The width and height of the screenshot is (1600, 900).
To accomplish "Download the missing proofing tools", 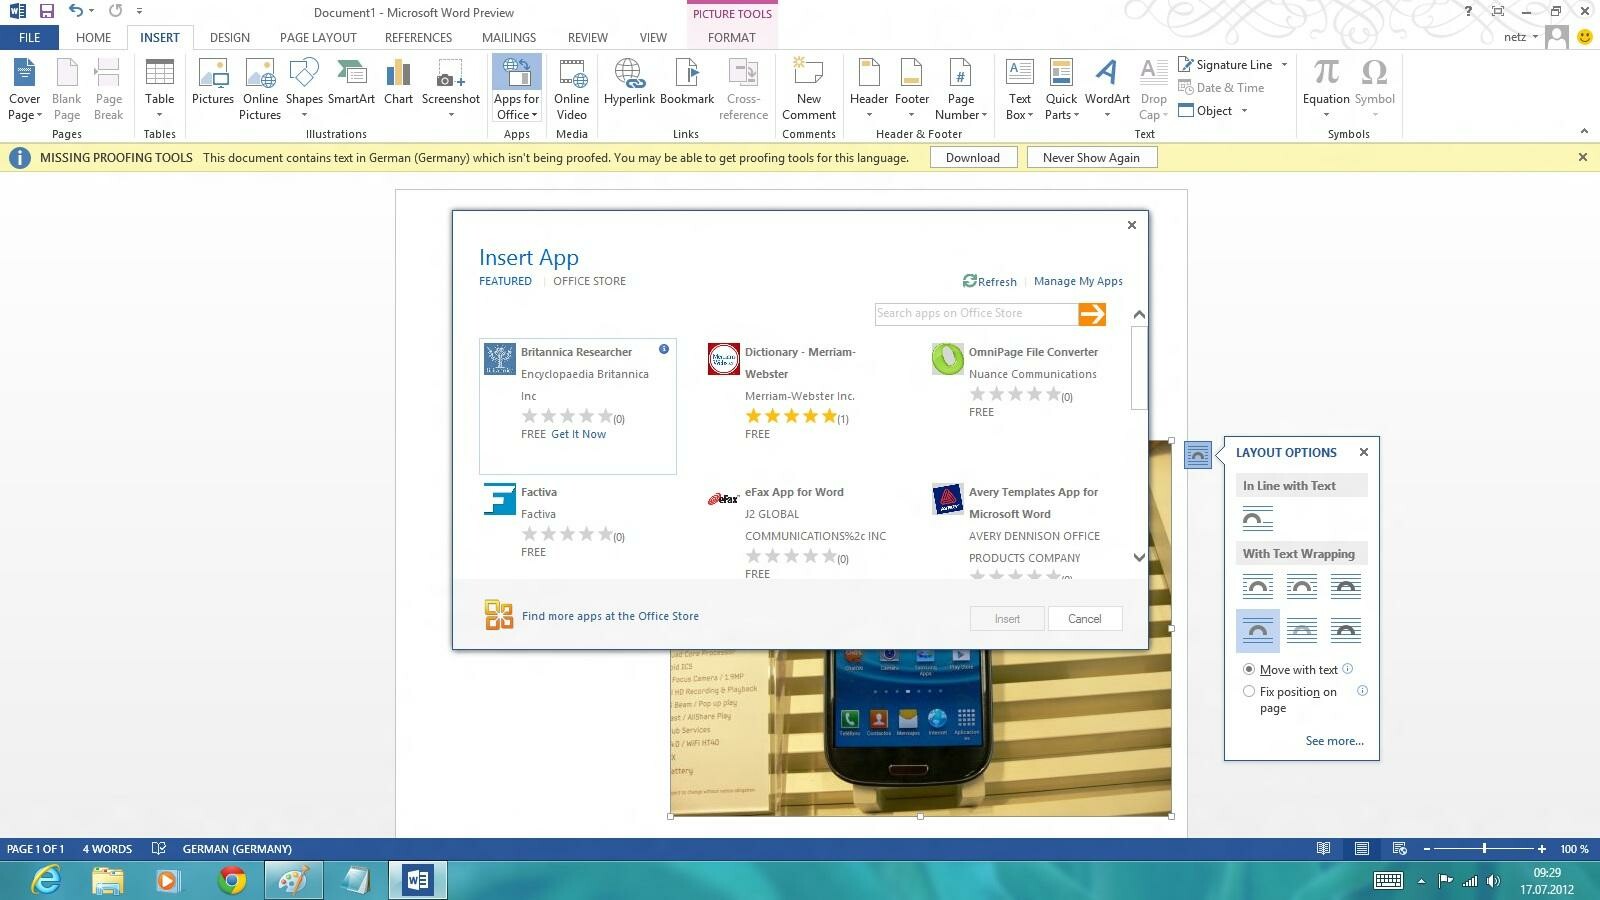I will coord(972,157).
